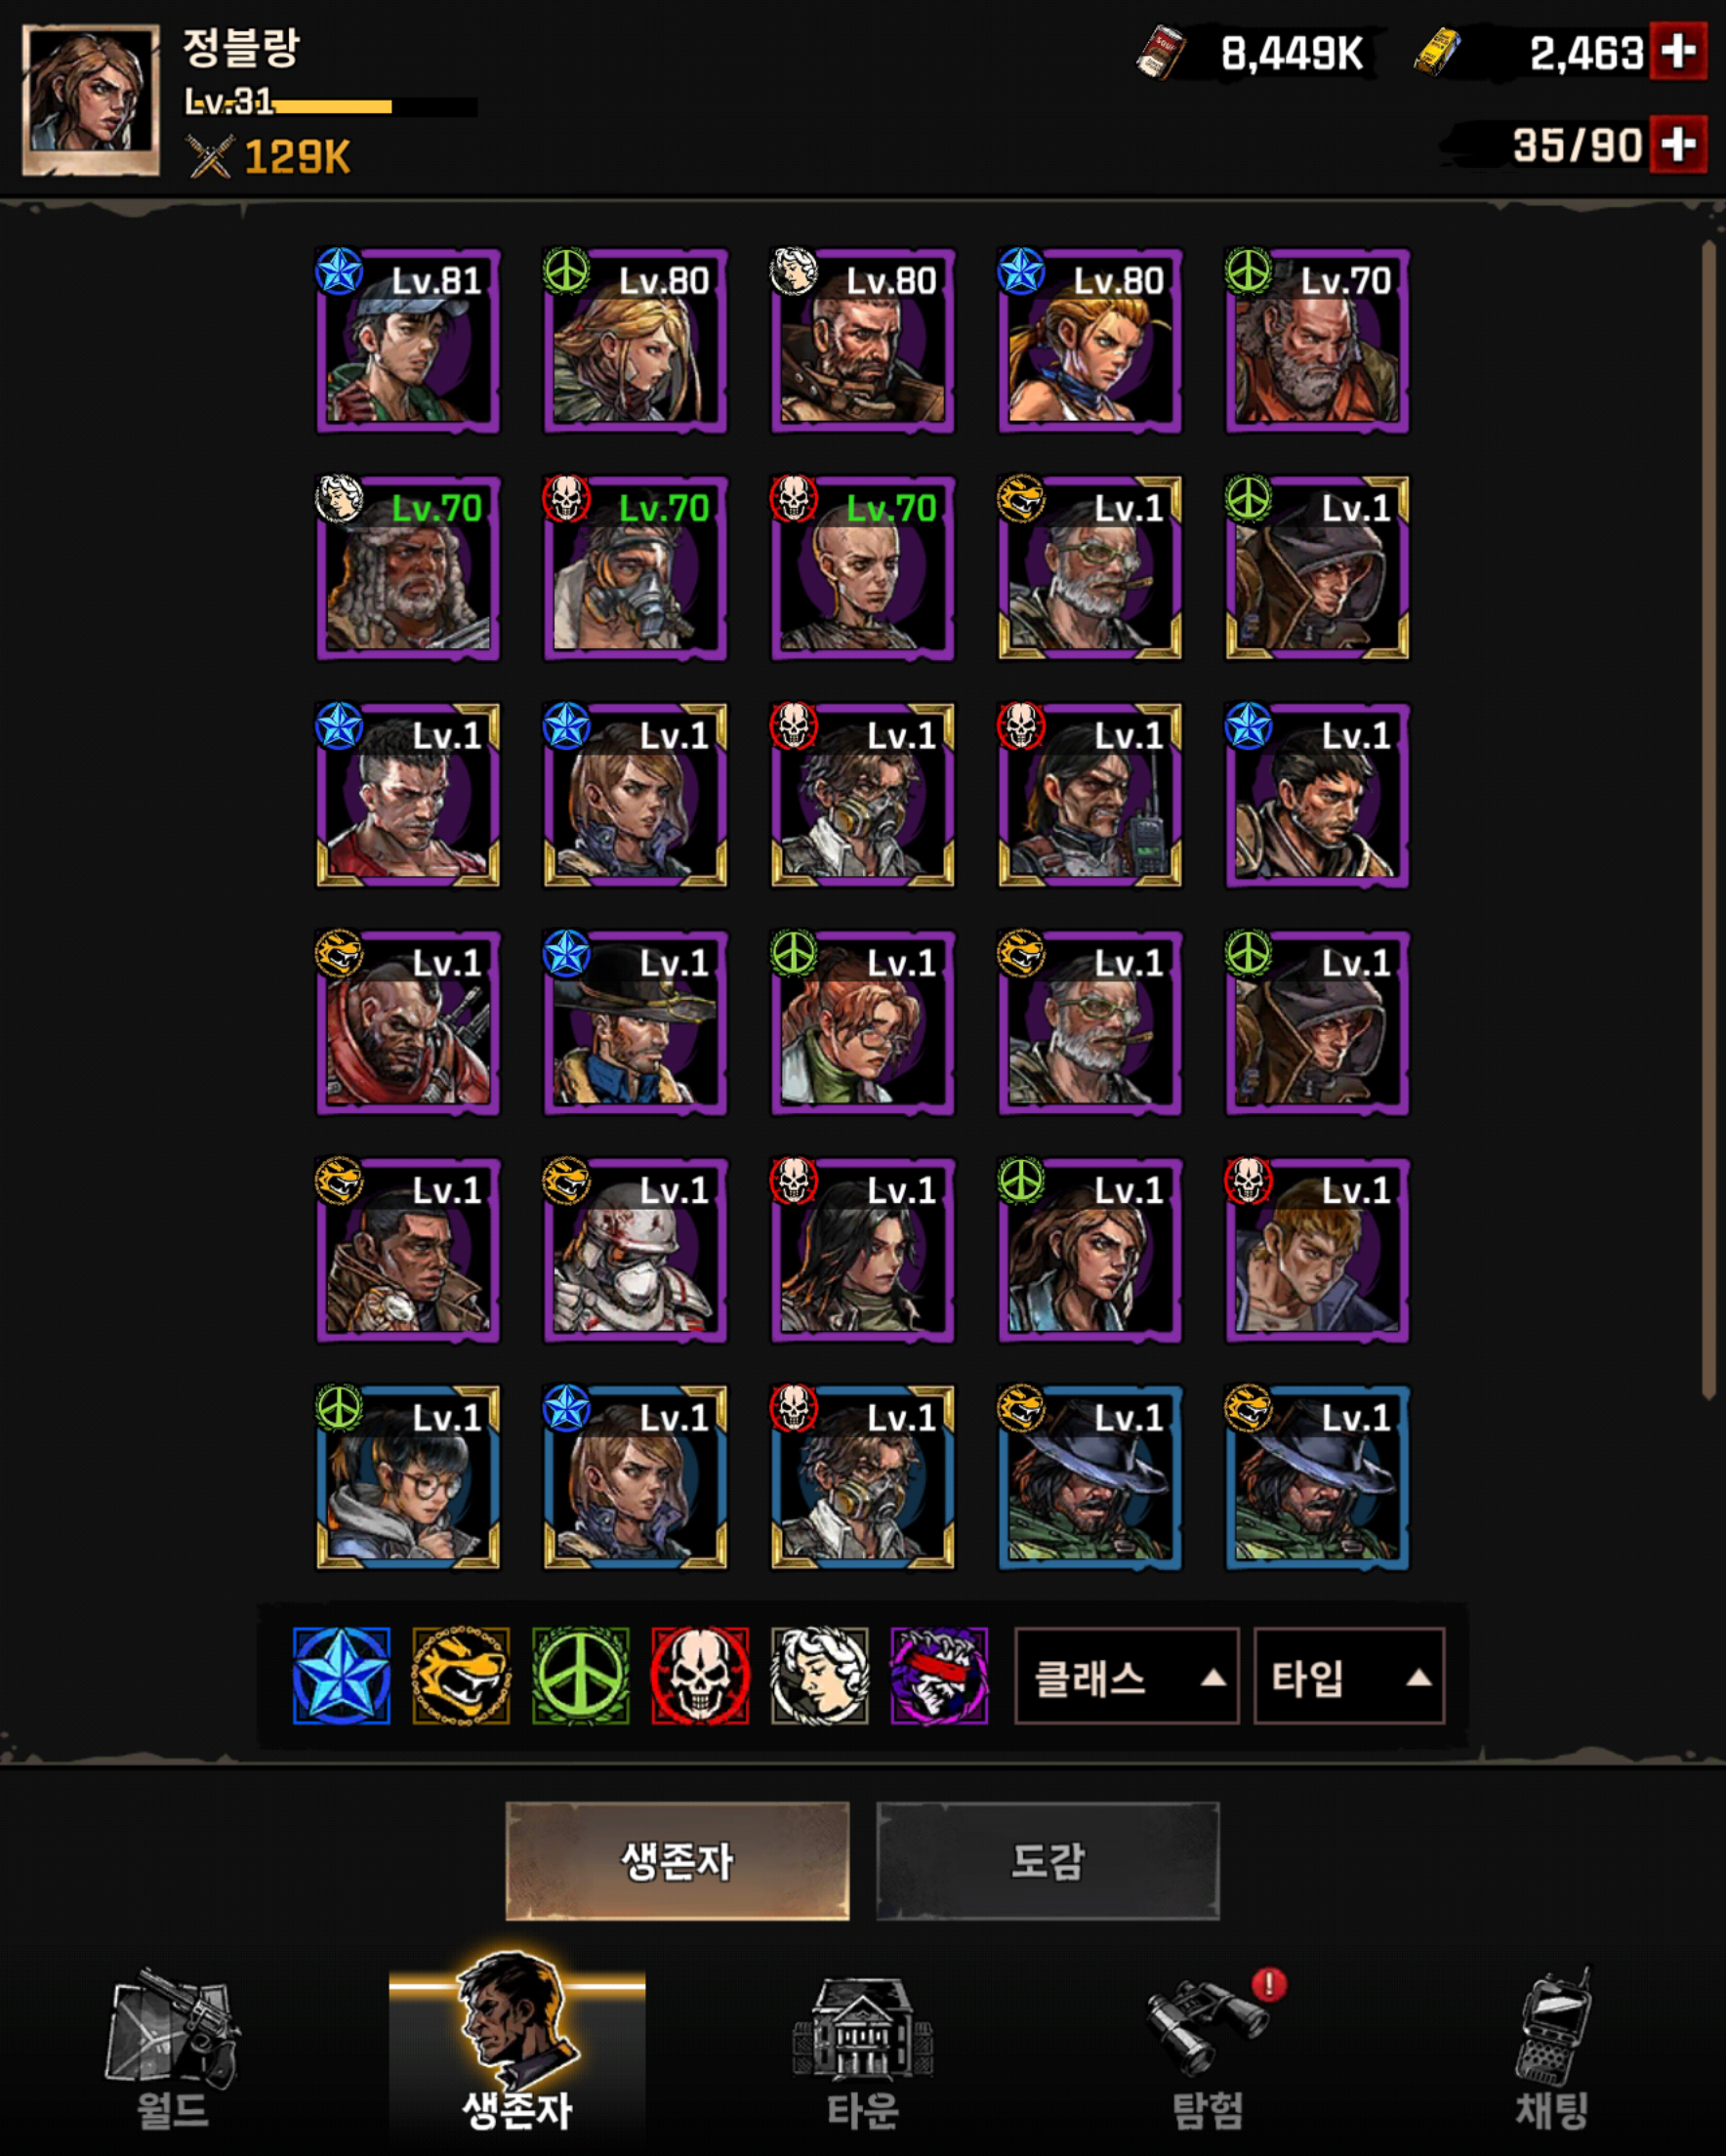Switch to the 생존자 list tab
Image resolution: width=1726 pixels, height=2156 pixels.
pos(677,1861)
